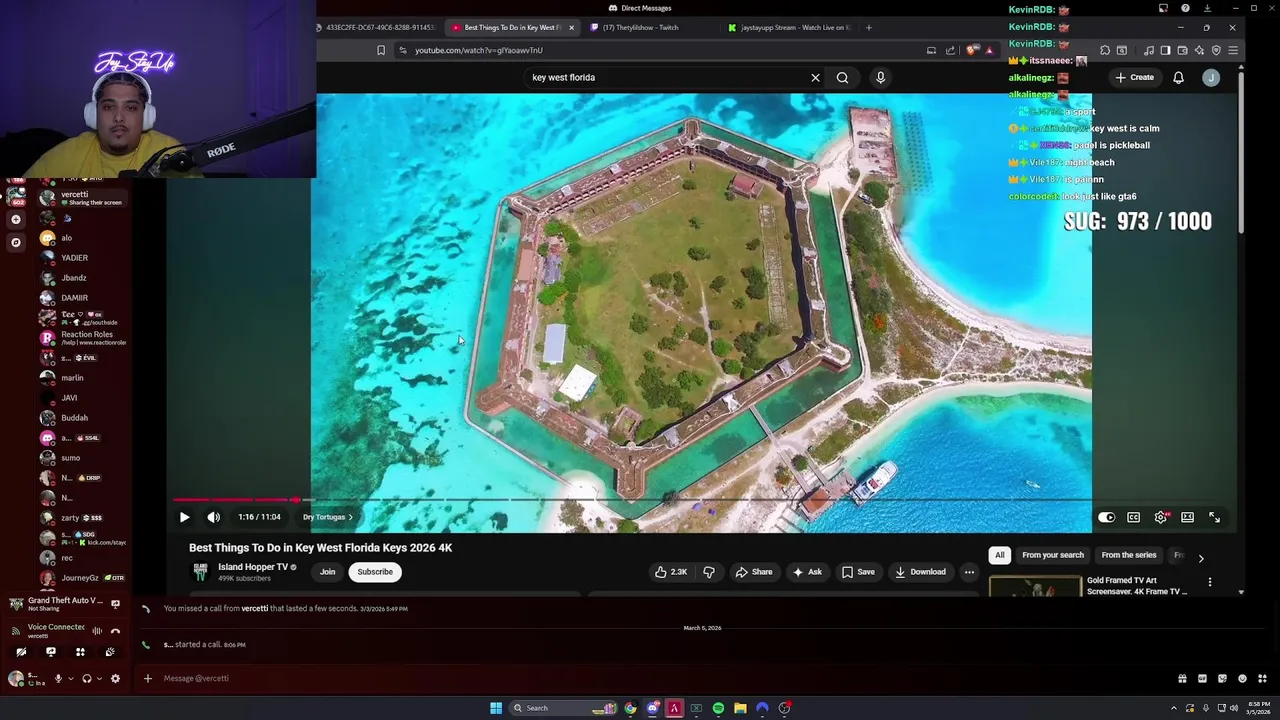Image resolution: width=1280 pixels, height=720 pixels.
Task: Save the video to a playlist
Action: 858,572
